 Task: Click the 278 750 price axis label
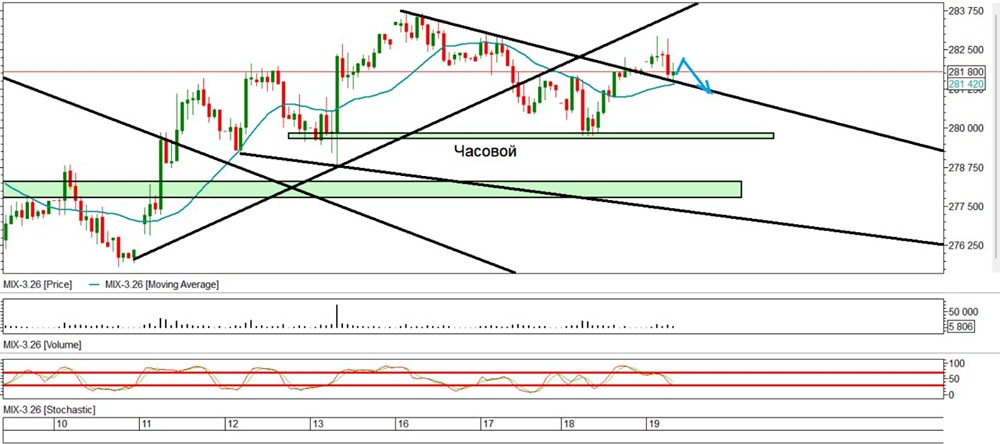(x=966, y=167)
